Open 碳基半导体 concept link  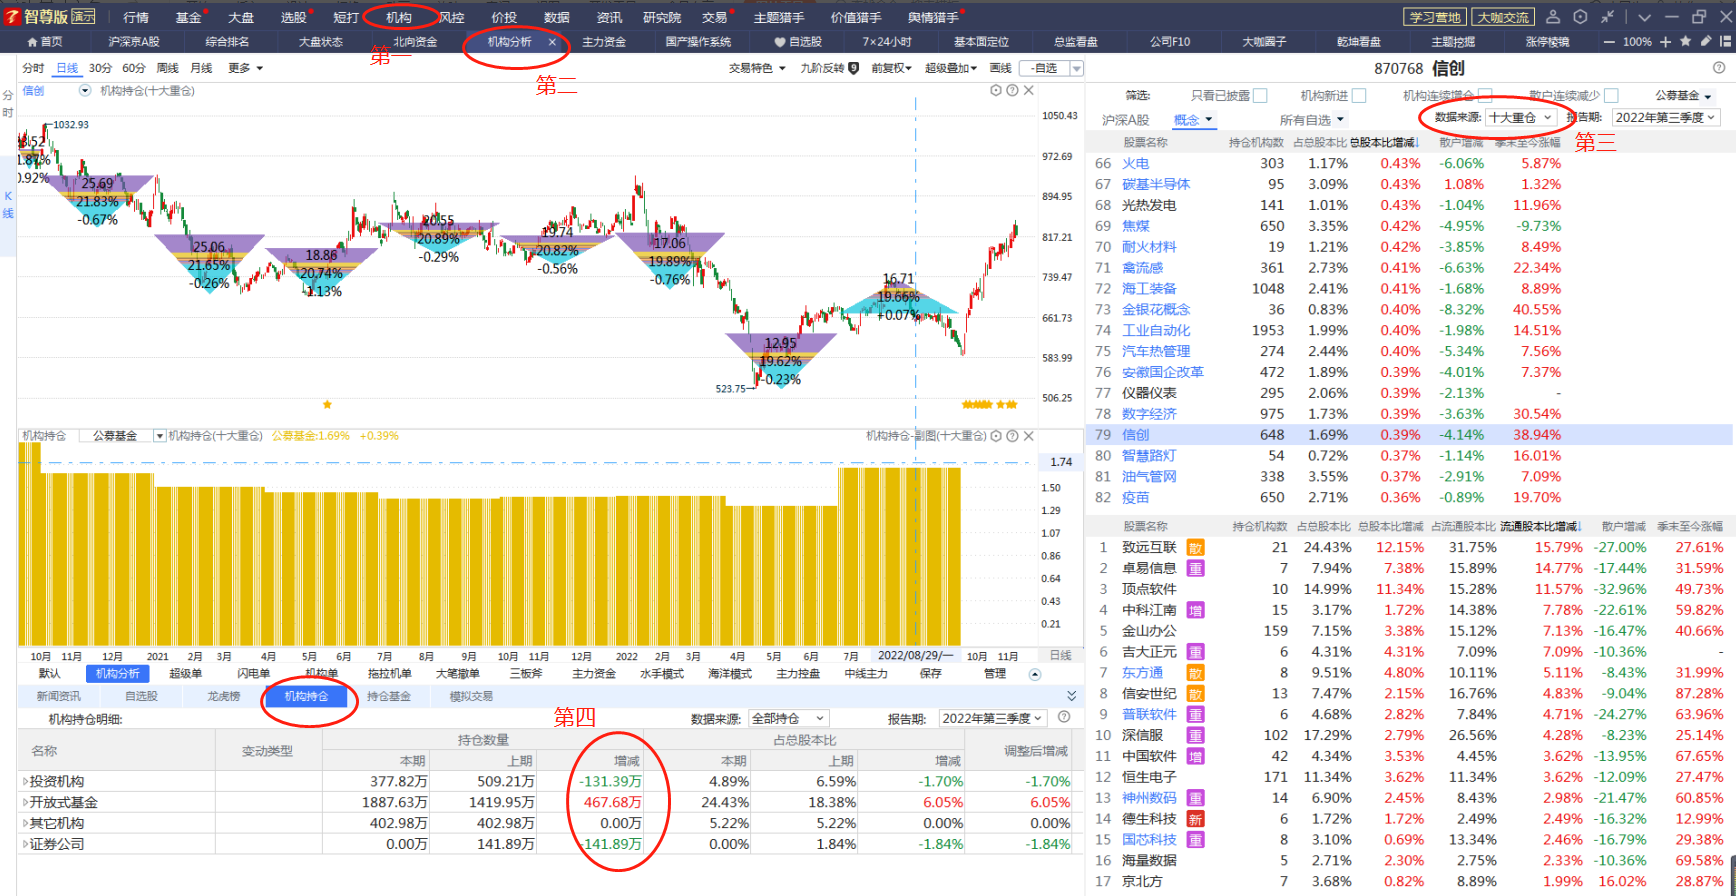(1156, 184)
